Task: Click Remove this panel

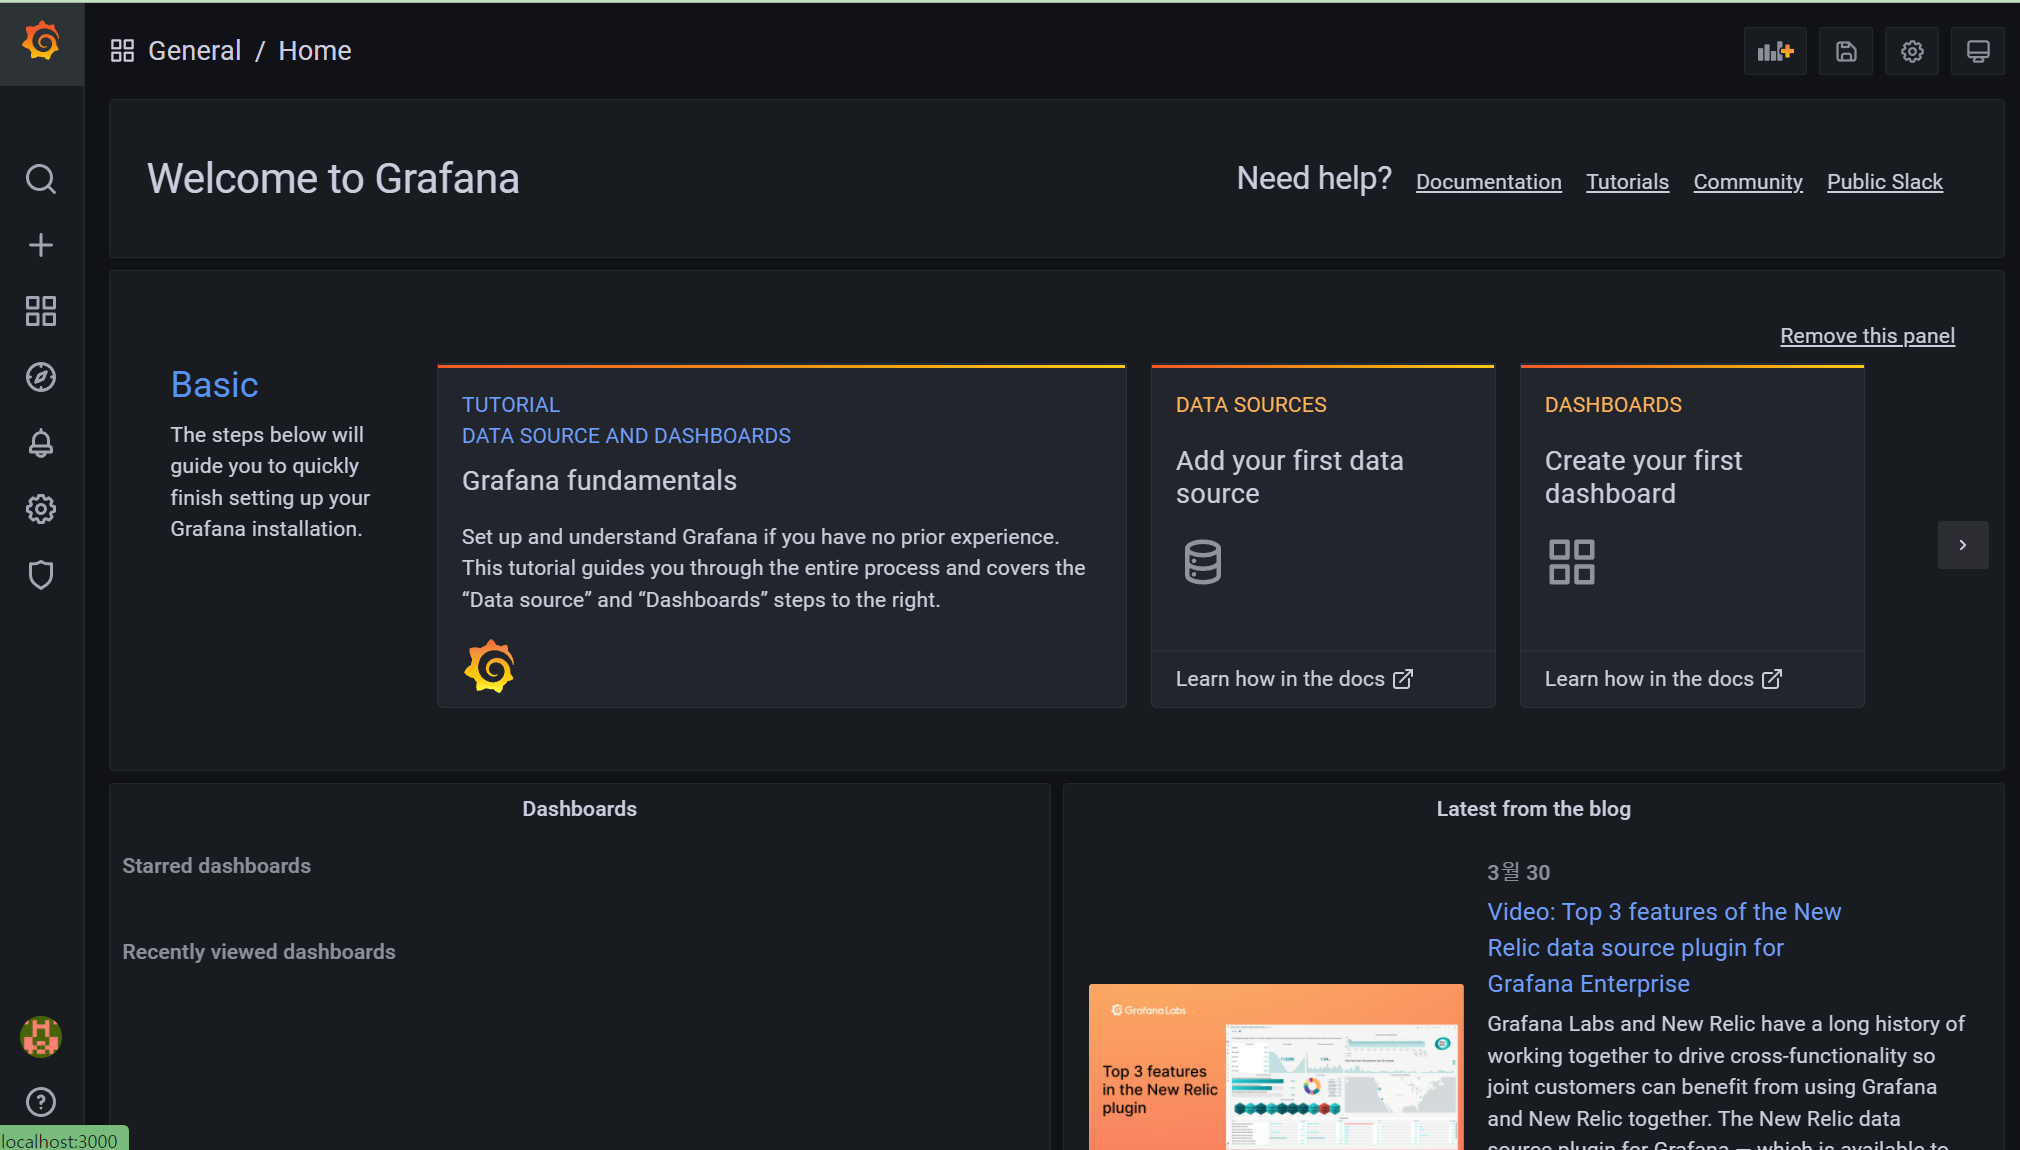Action: pyautogui.click(x=1867, y=336)
